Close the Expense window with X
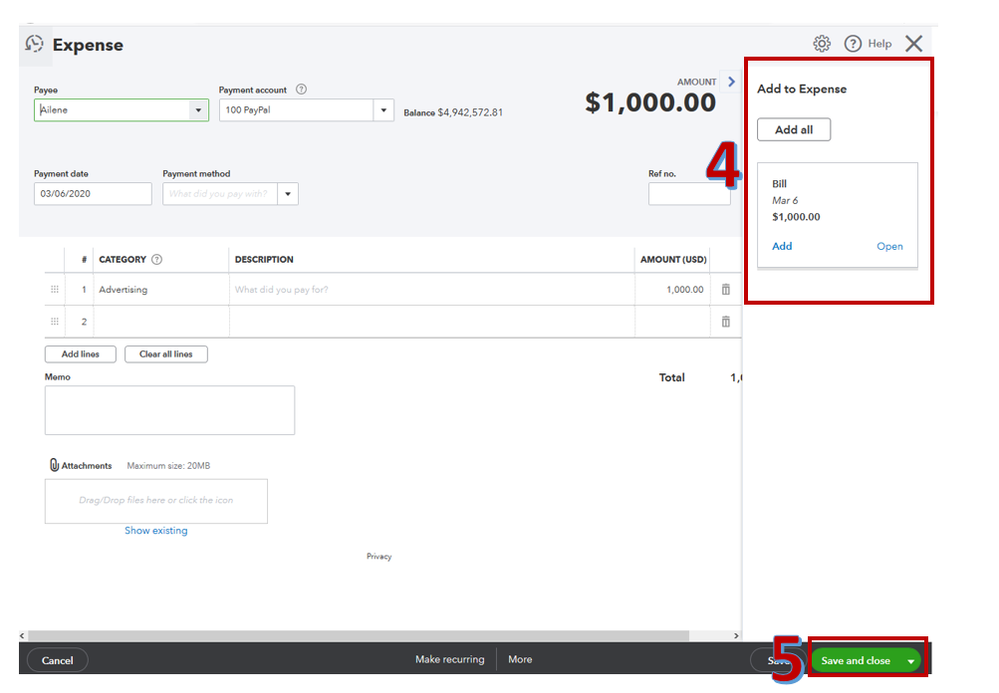The width and height of the screenshot is (999, 693). pos(914,43)
